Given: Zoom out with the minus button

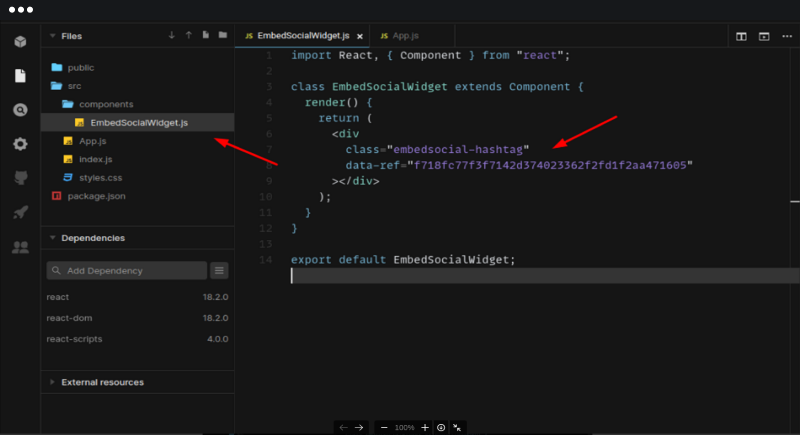Looking at the screenshot, I should click(x=384, y=427).
